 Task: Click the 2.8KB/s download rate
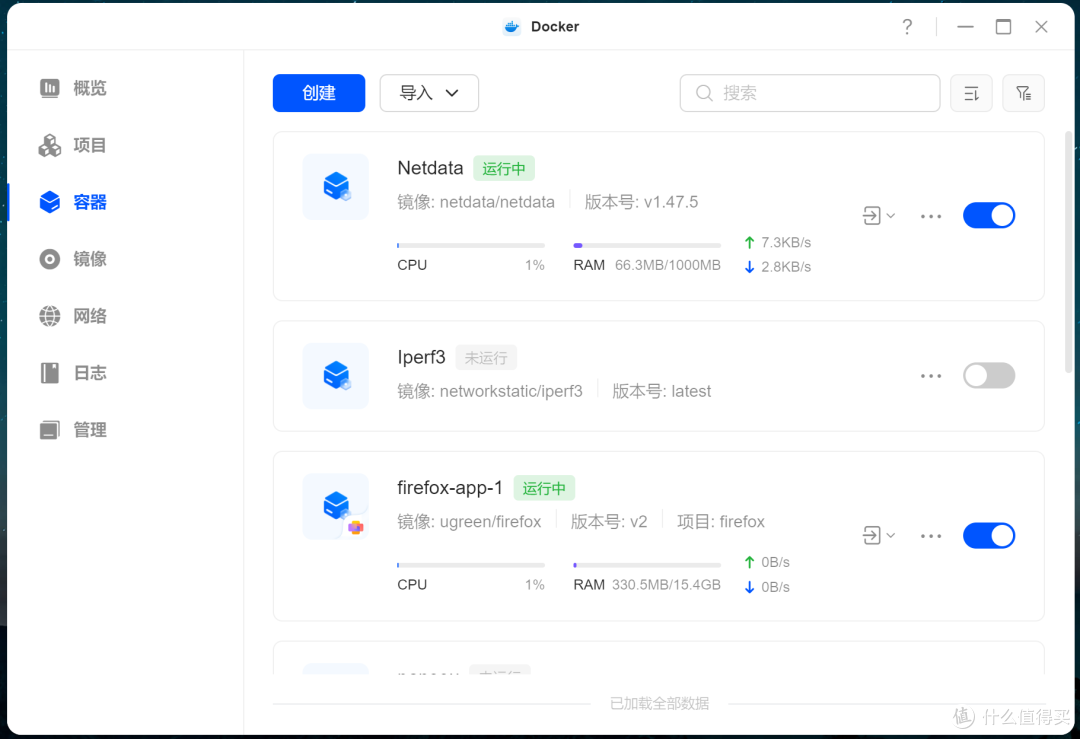[x=786, y=267]
